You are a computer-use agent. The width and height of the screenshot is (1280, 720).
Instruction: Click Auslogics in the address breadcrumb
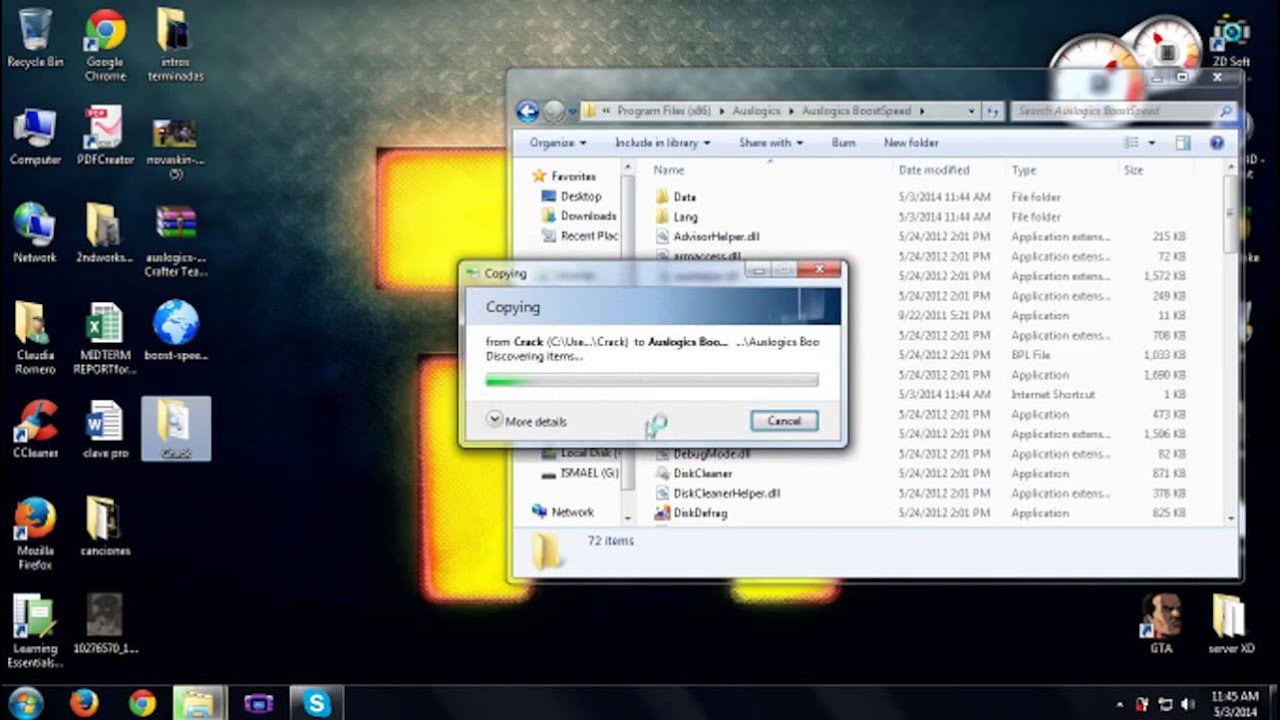tap(758, 111)
